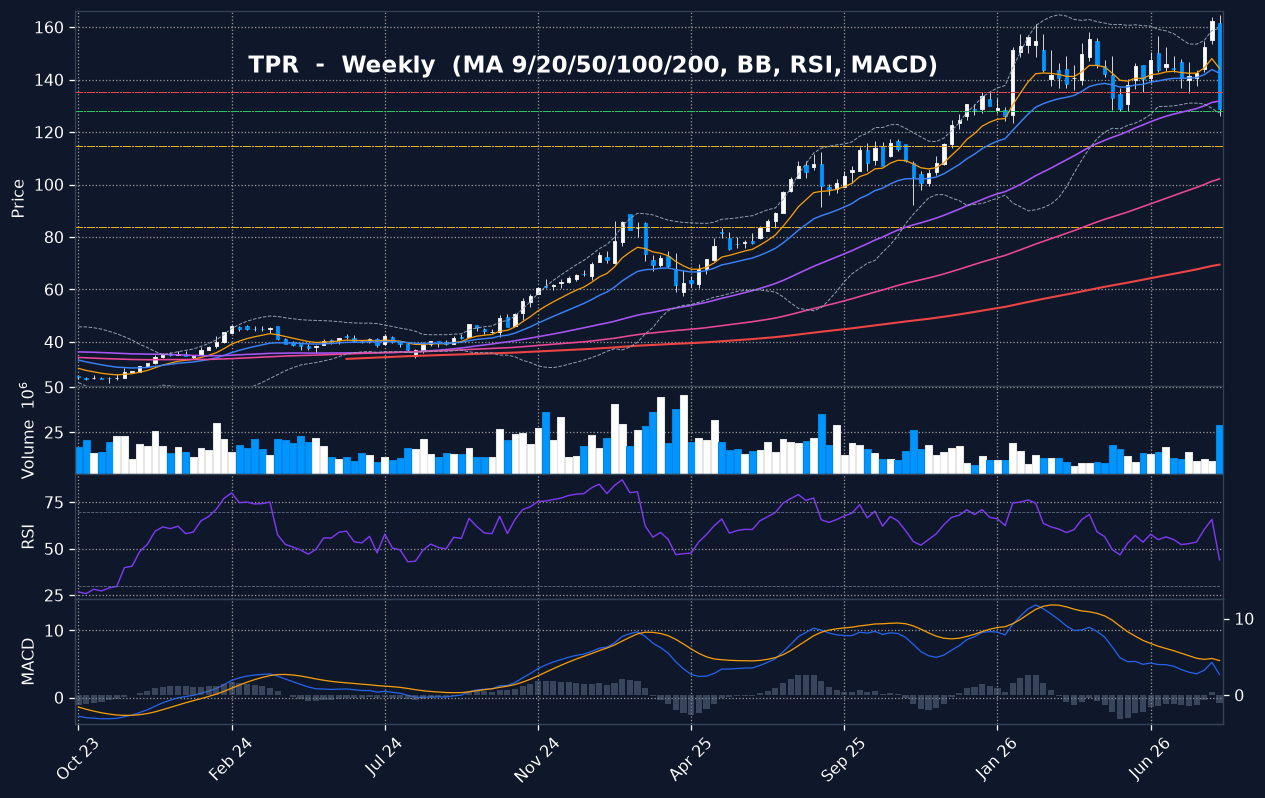
Task: Click the 75 tick on RSI axis
Action: tap(56, 503)
